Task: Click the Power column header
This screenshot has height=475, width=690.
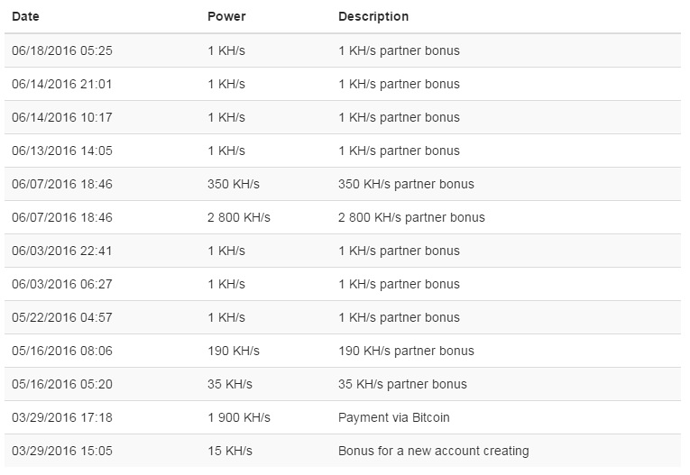Action: (227, 17)
